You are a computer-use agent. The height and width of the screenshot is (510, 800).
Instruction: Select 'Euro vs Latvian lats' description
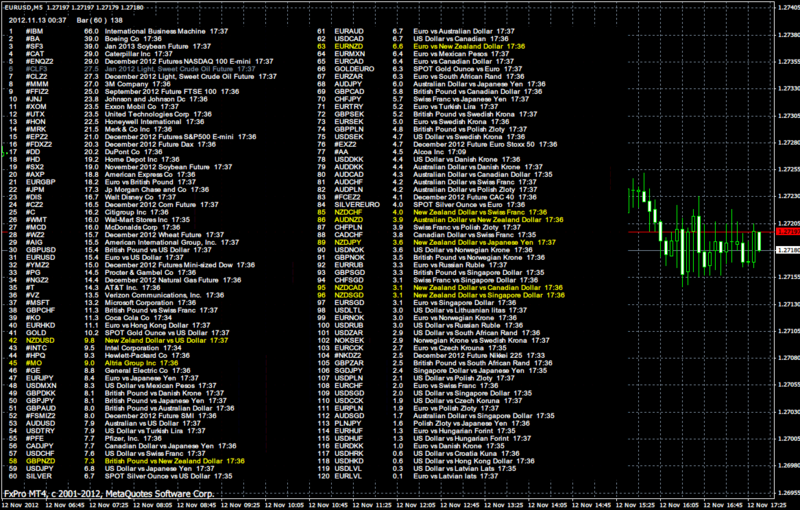coord(444,476)
